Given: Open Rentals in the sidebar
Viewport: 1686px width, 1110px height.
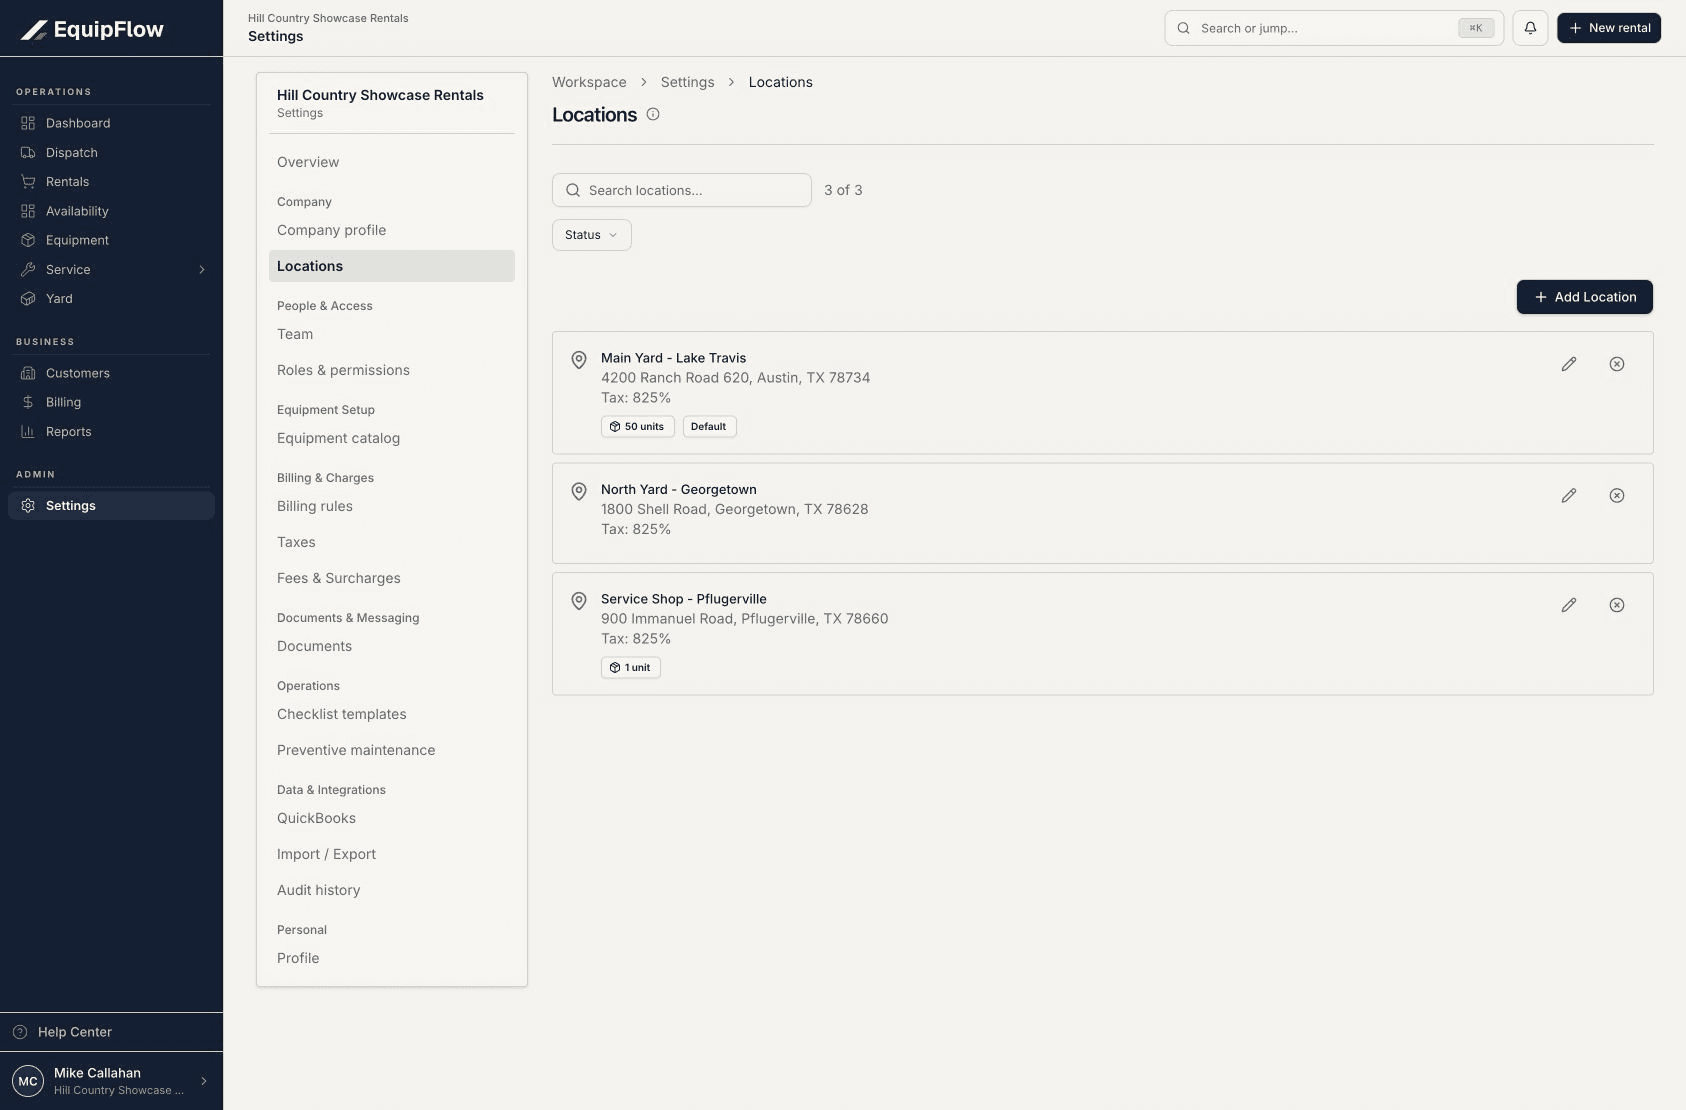Looking at the screenshot, I should pyautogui.click(x=111, y=182).
